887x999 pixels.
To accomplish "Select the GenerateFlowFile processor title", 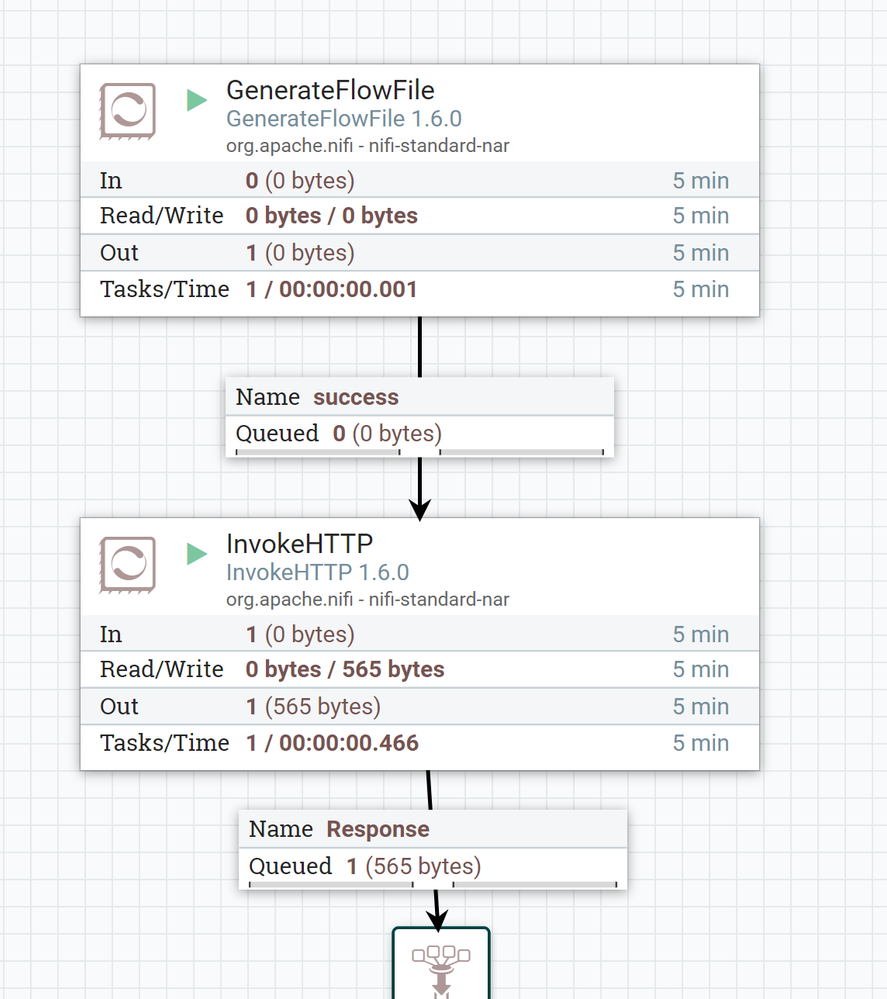I will tap(330, 90).
